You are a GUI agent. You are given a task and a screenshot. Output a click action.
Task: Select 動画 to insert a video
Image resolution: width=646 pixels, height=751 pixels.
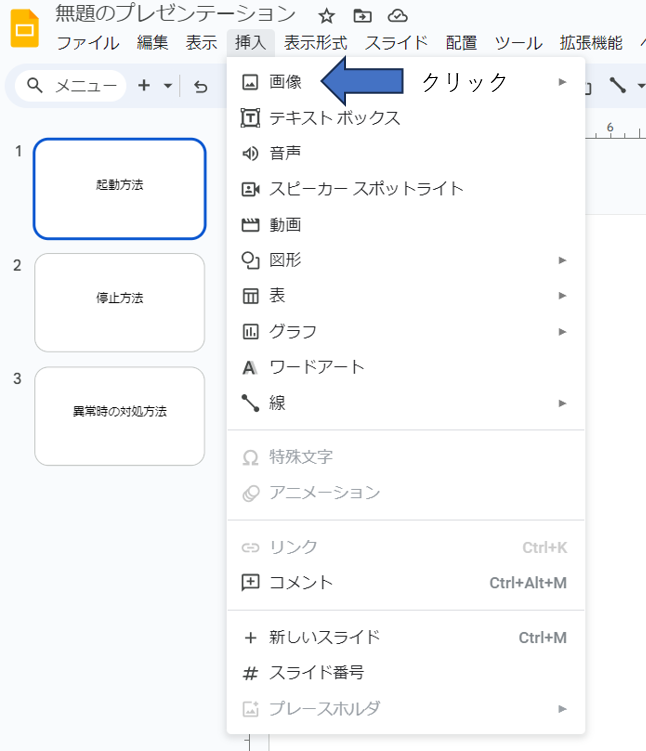point(285,225)
